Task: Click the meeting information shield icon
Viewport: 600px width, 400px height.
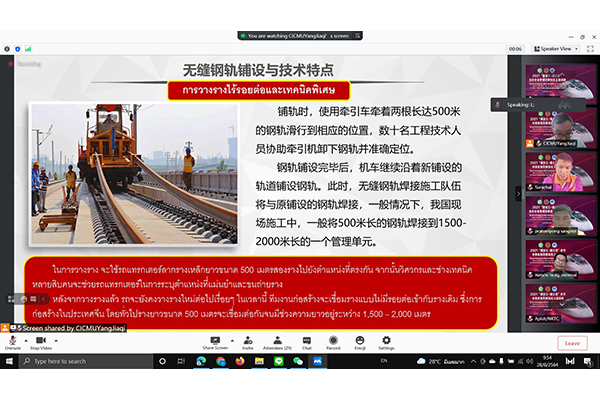Action: pos(6,48)
